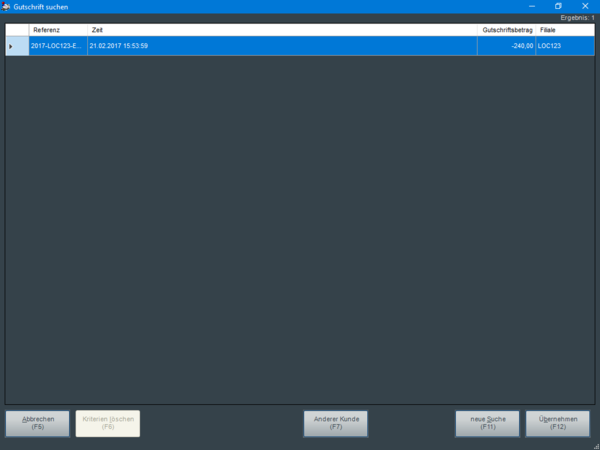The height and width of the screenshot is (450, 600).
Task: Select the 2017-LOC123 reference cell
Action: 58,46
